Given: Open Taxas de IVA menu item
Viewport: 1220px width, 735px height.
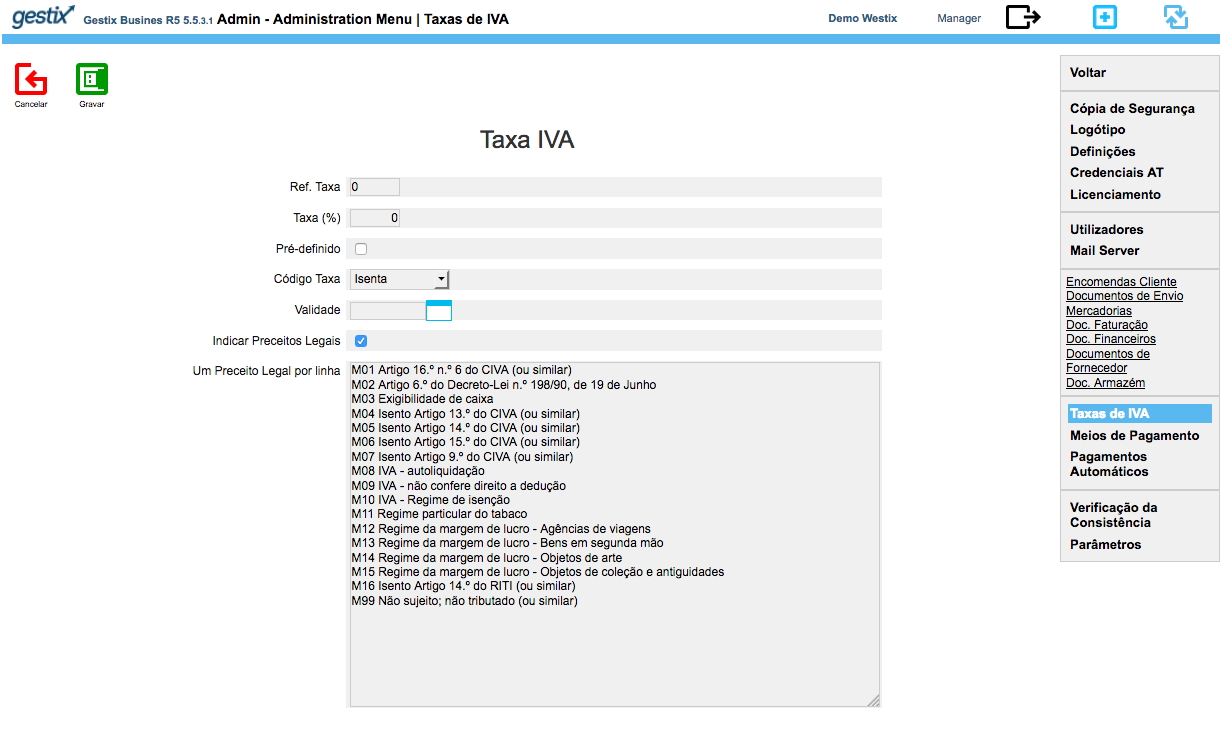Looking at the screenshot, I should pos(1109,414).
